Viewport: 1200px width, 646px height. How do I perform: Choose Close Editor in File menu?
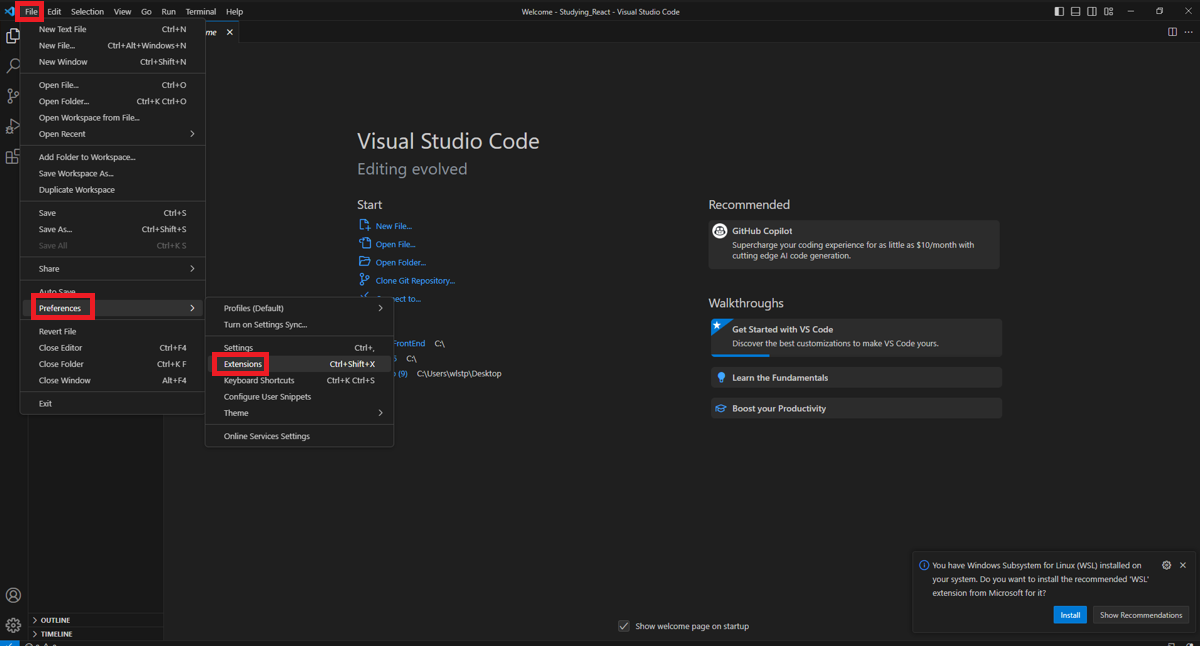112,348
